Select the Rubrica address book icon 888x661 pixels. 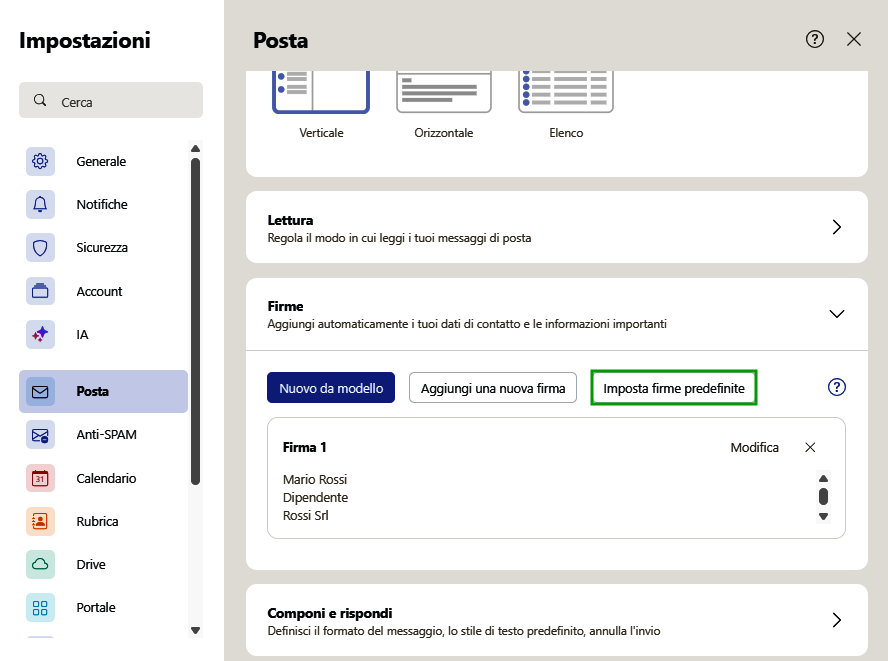[40, 521]
